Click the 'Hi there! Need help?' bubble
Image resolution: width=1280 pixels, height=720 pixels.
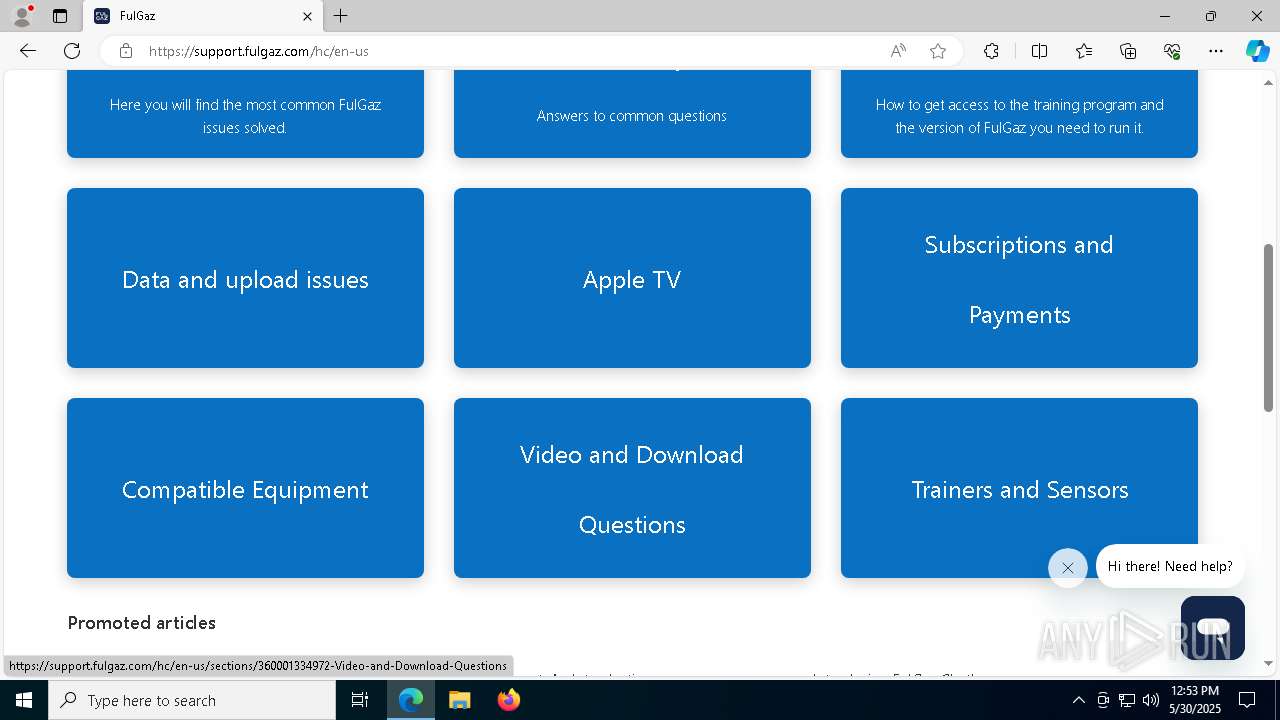tap(1170, 566)
